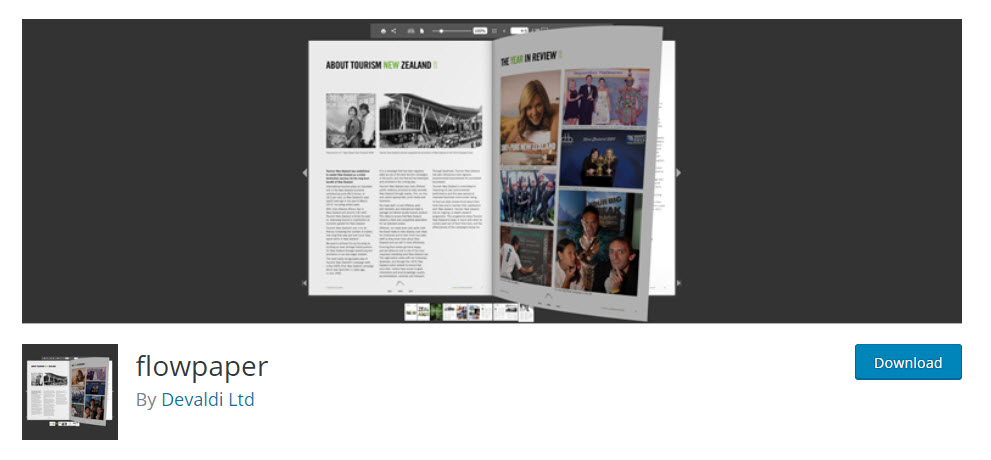The width and height of the screenshot is (991, 460).
Task: Select the green forest page thumbnail
Action: click(436, 312)
